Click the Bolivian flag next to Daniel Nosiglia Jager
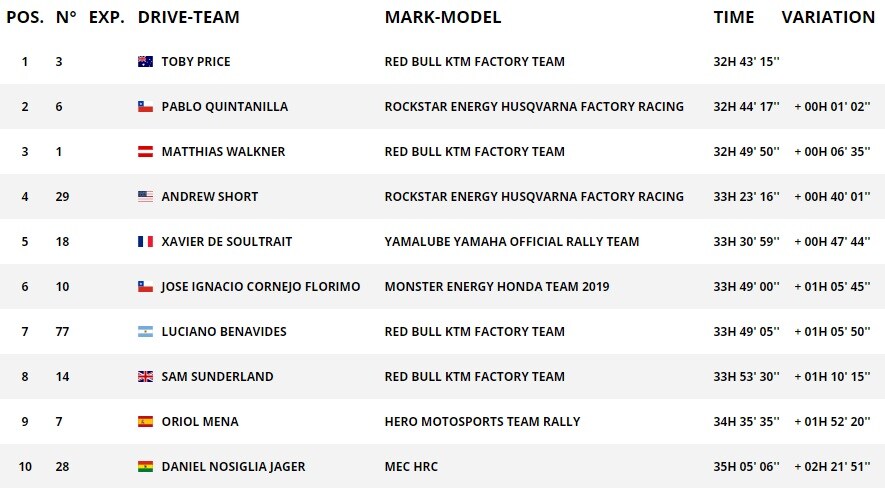This screenshot has height=488, width=885. [145, 467]
